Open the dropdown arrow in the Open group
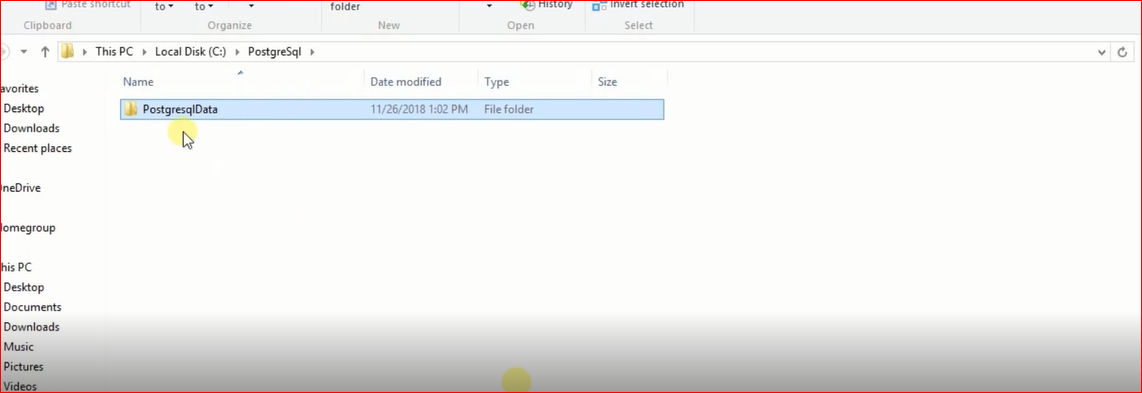 pos(489,7)
